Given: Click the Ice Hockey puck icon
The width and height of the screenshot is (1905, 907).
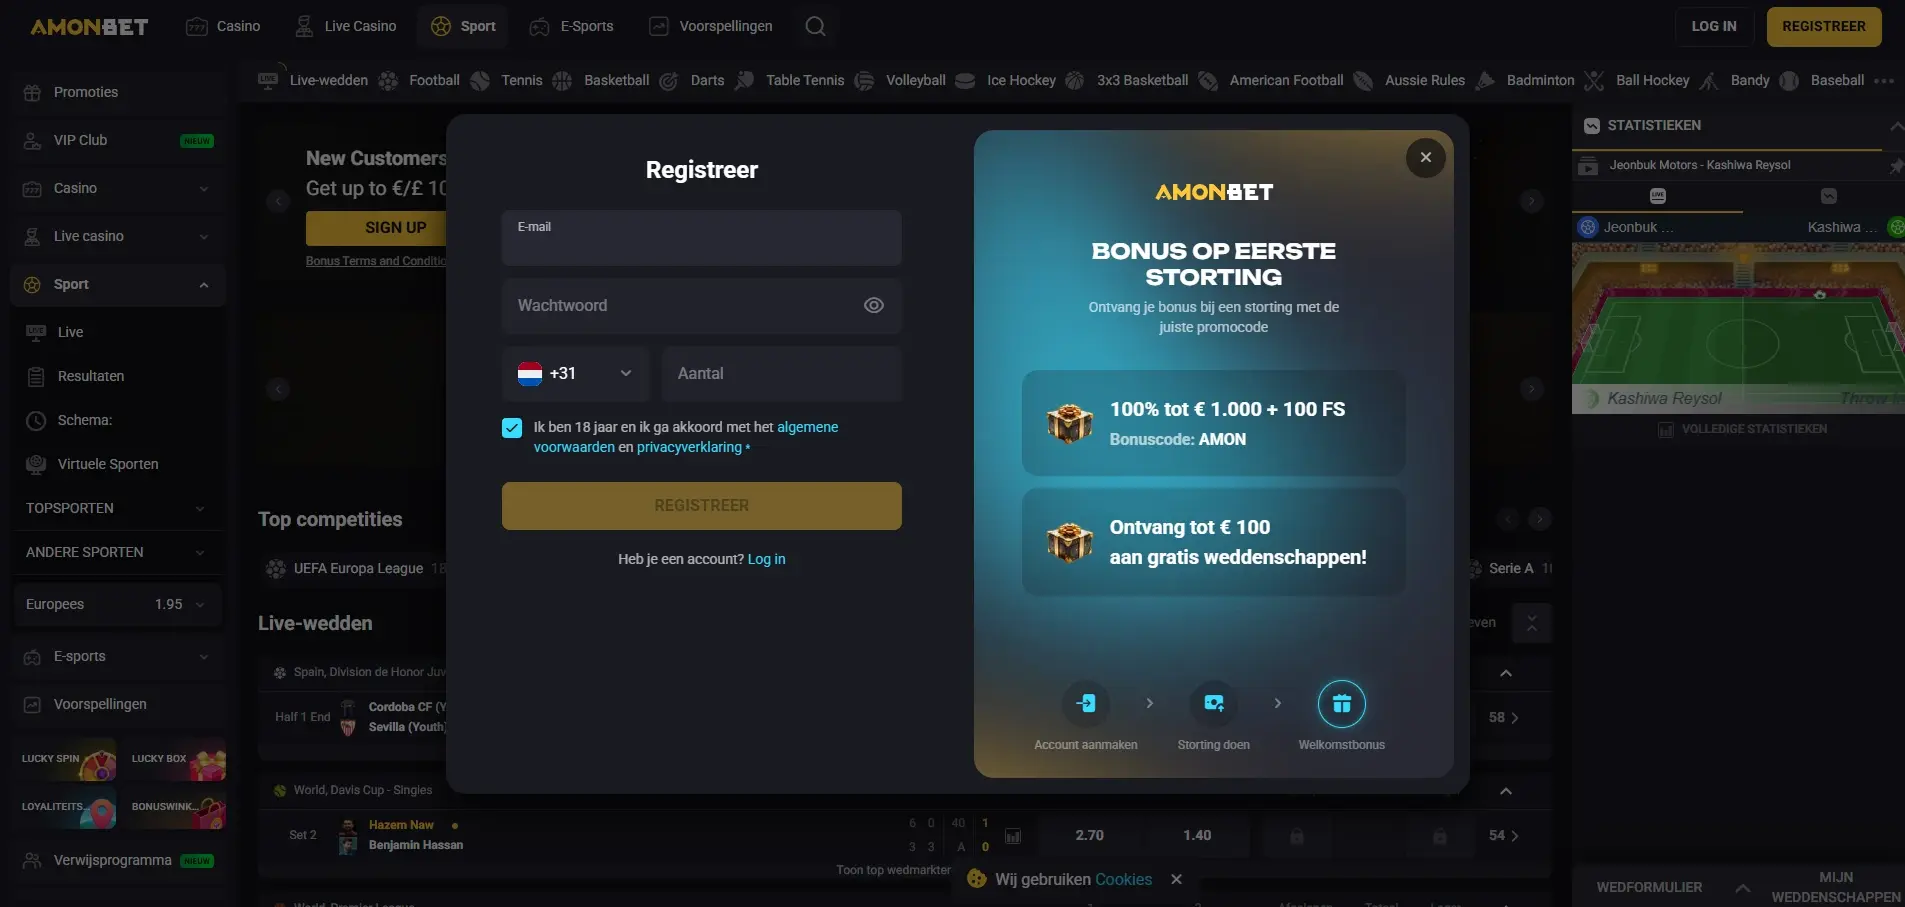Looking at the screenshot, I should pyautogui.click(x=965, y=81).
